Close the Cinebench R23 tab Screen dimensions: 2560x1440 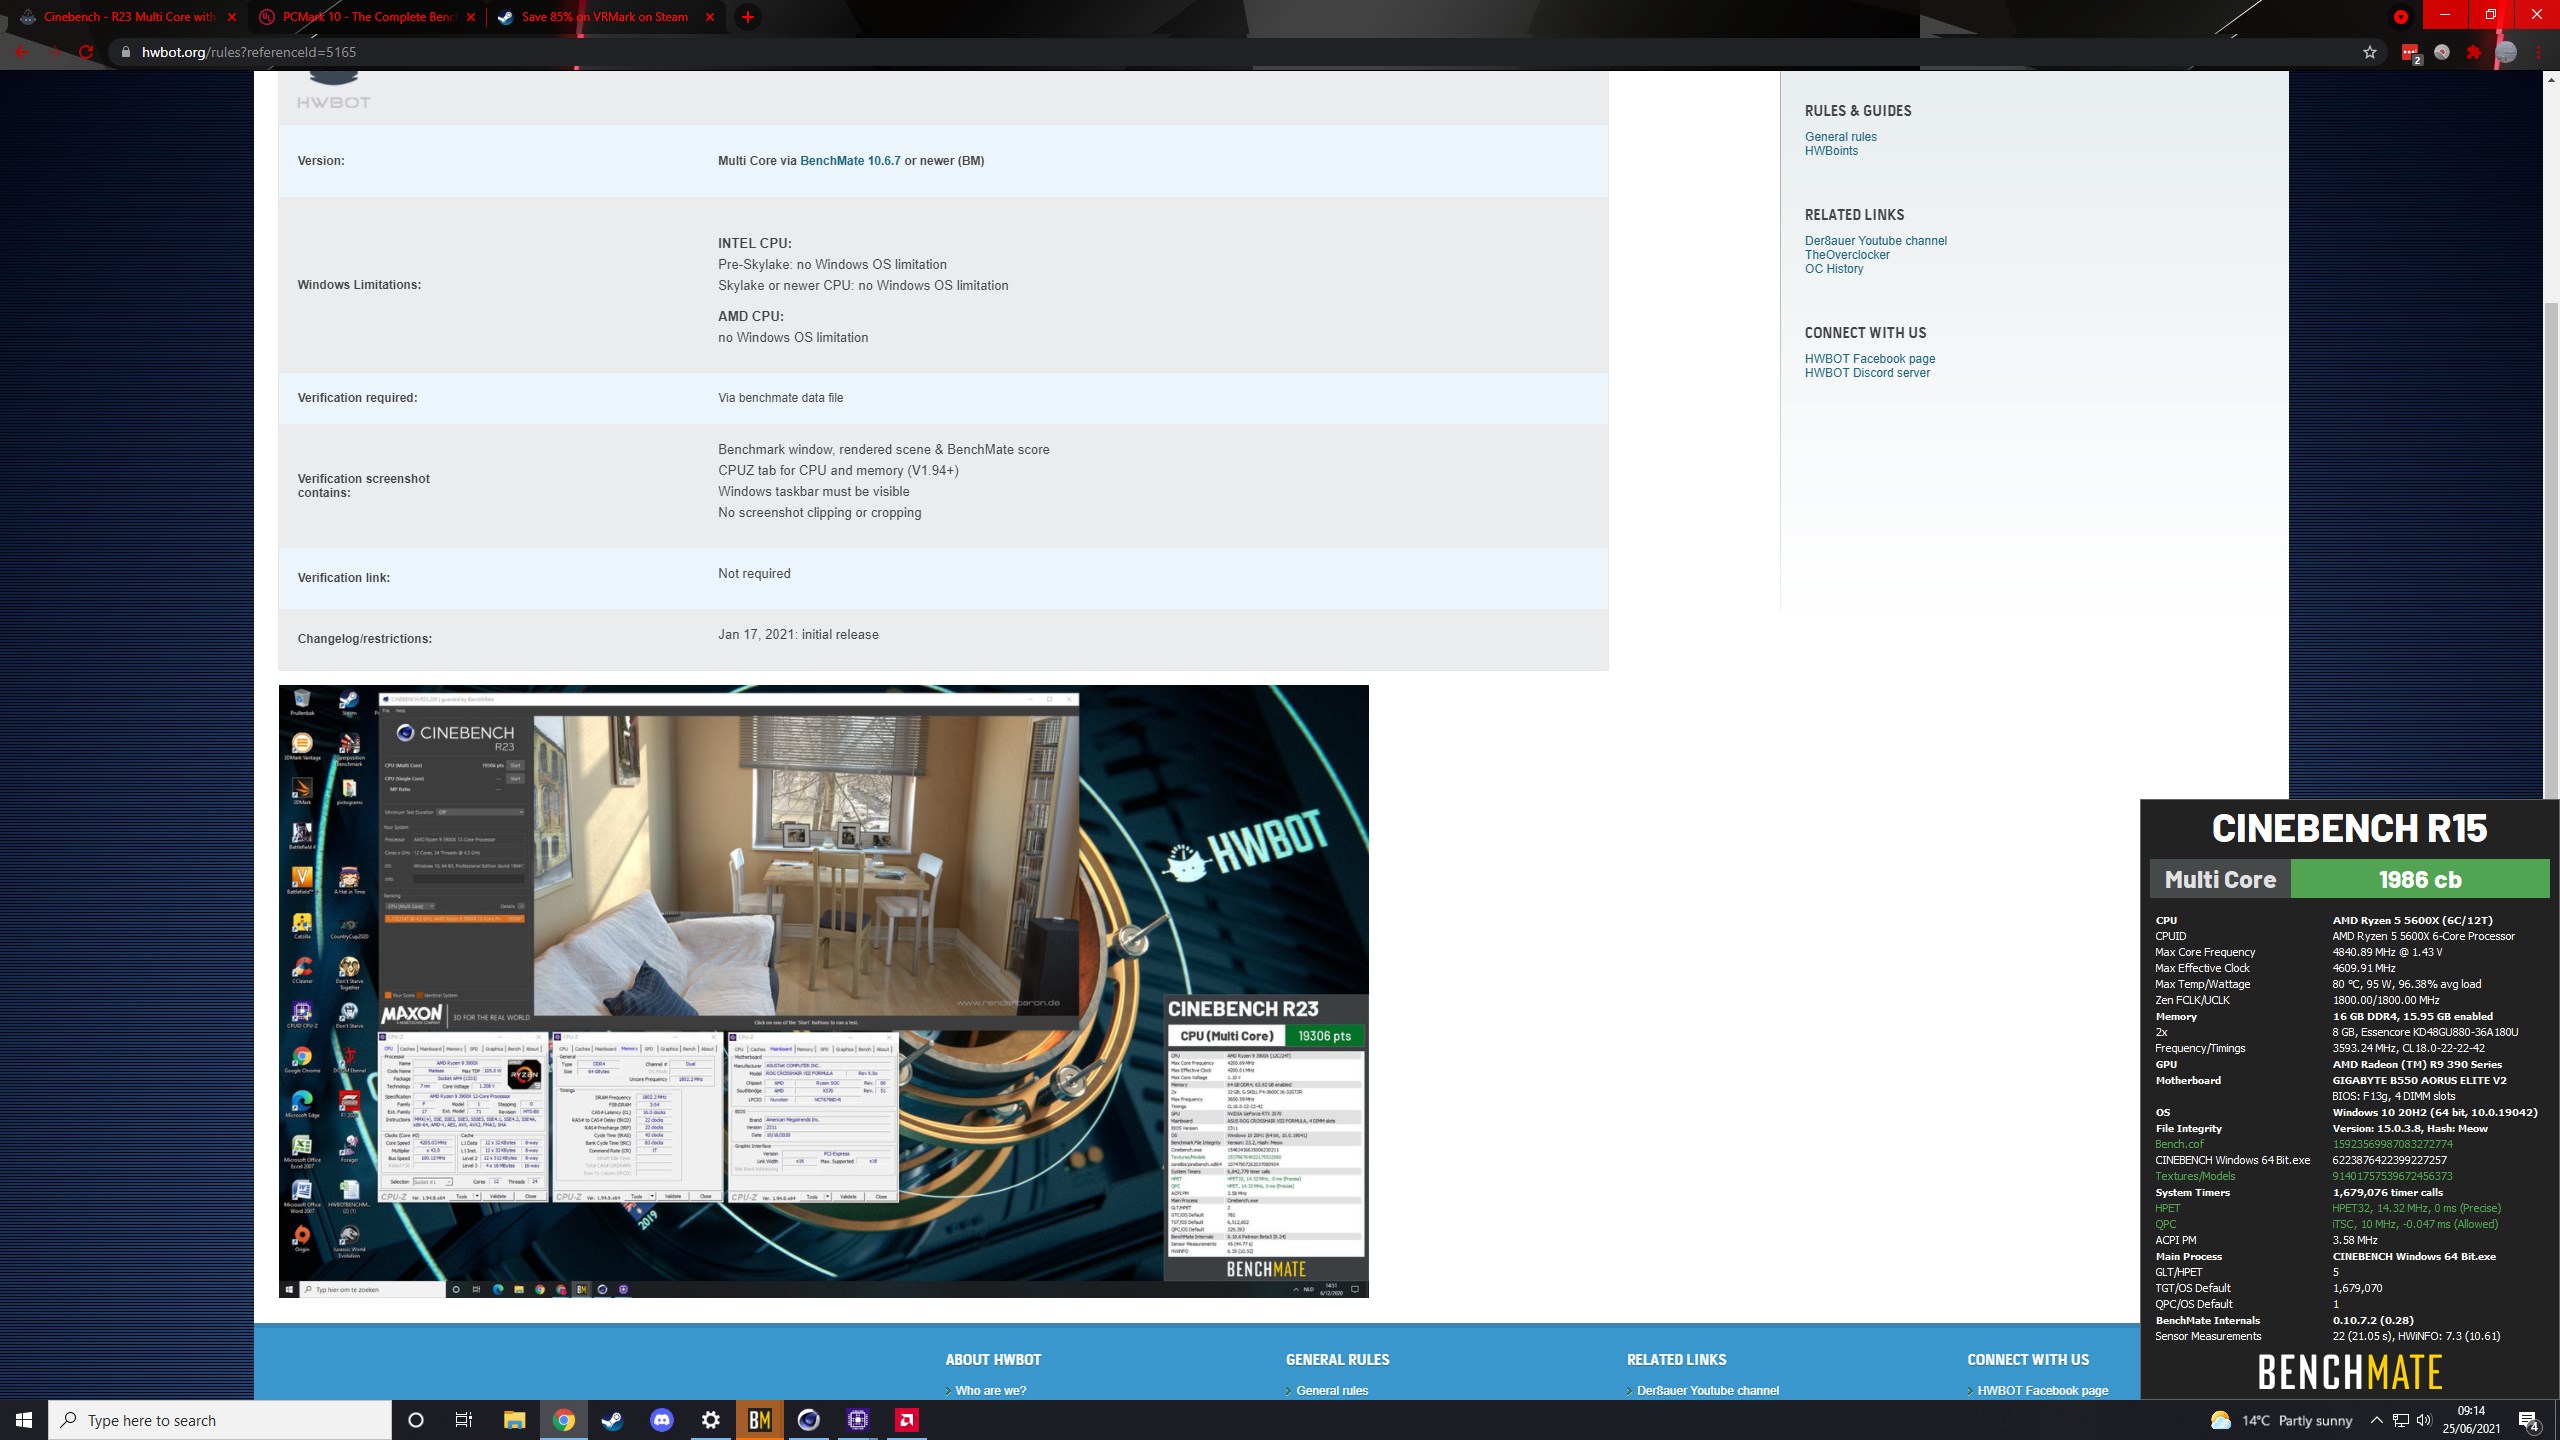(232, 17)
